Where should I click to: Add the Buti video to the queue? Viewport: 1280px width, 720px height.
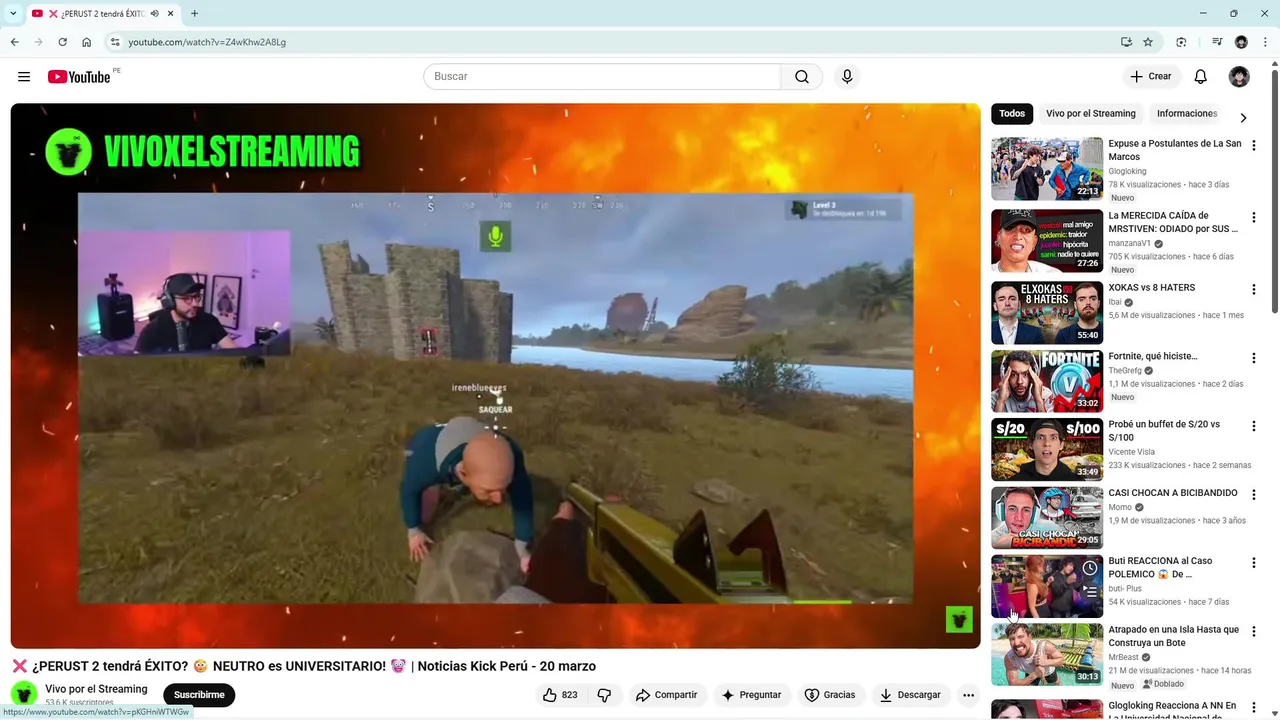click(x=1089, y=592)
